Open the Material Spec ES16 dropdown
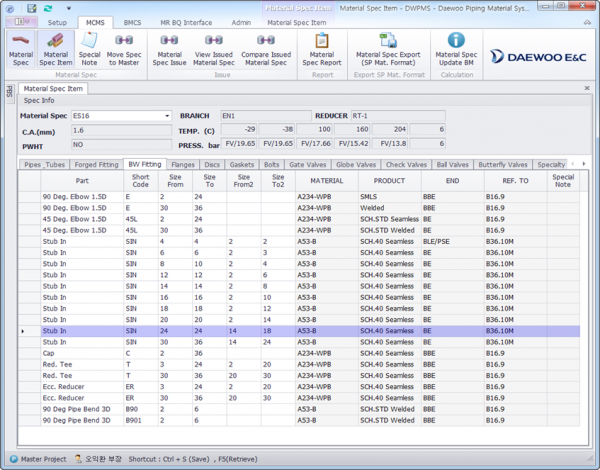 167,116
